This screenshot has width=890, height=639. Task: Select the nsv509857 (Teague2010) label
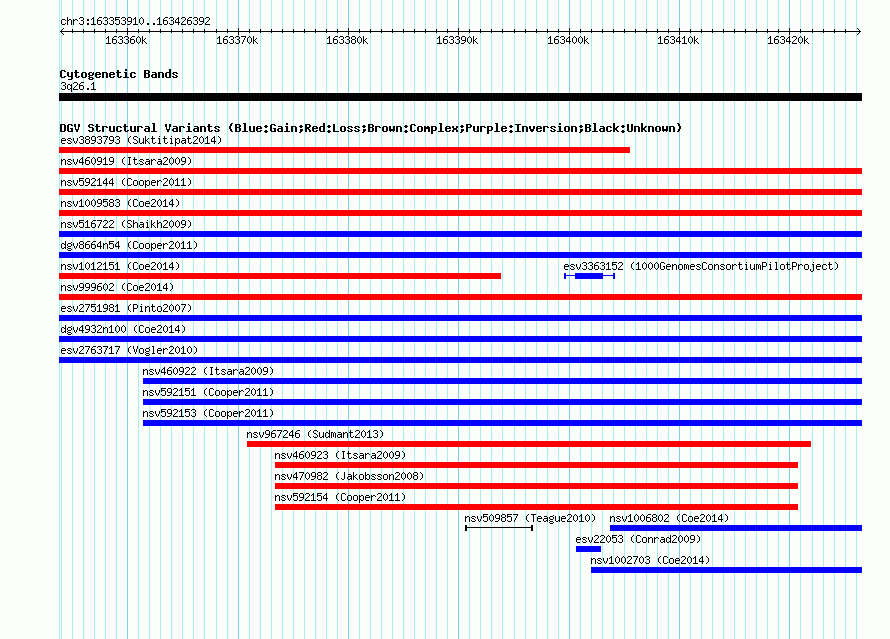click(x=530, y=518)
